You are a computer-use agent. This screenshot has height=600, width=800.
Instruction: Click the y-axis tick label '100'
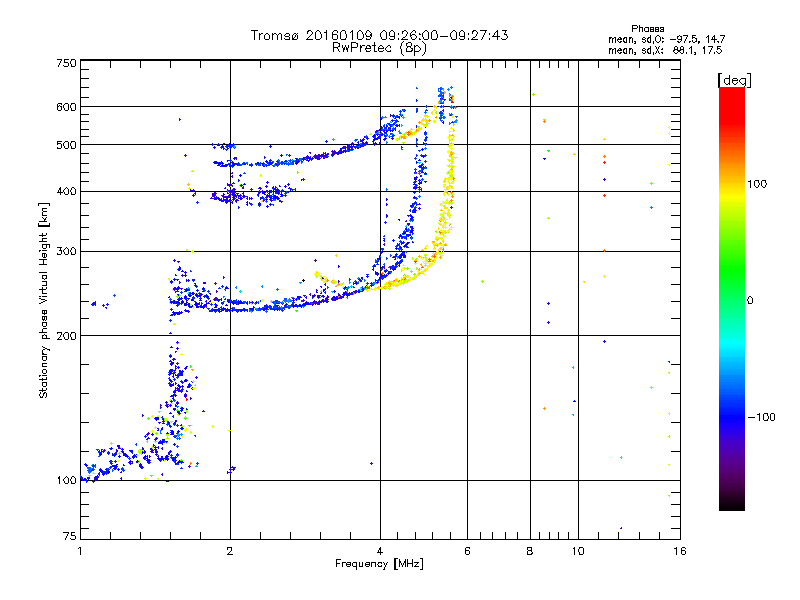tap(66, 480)
